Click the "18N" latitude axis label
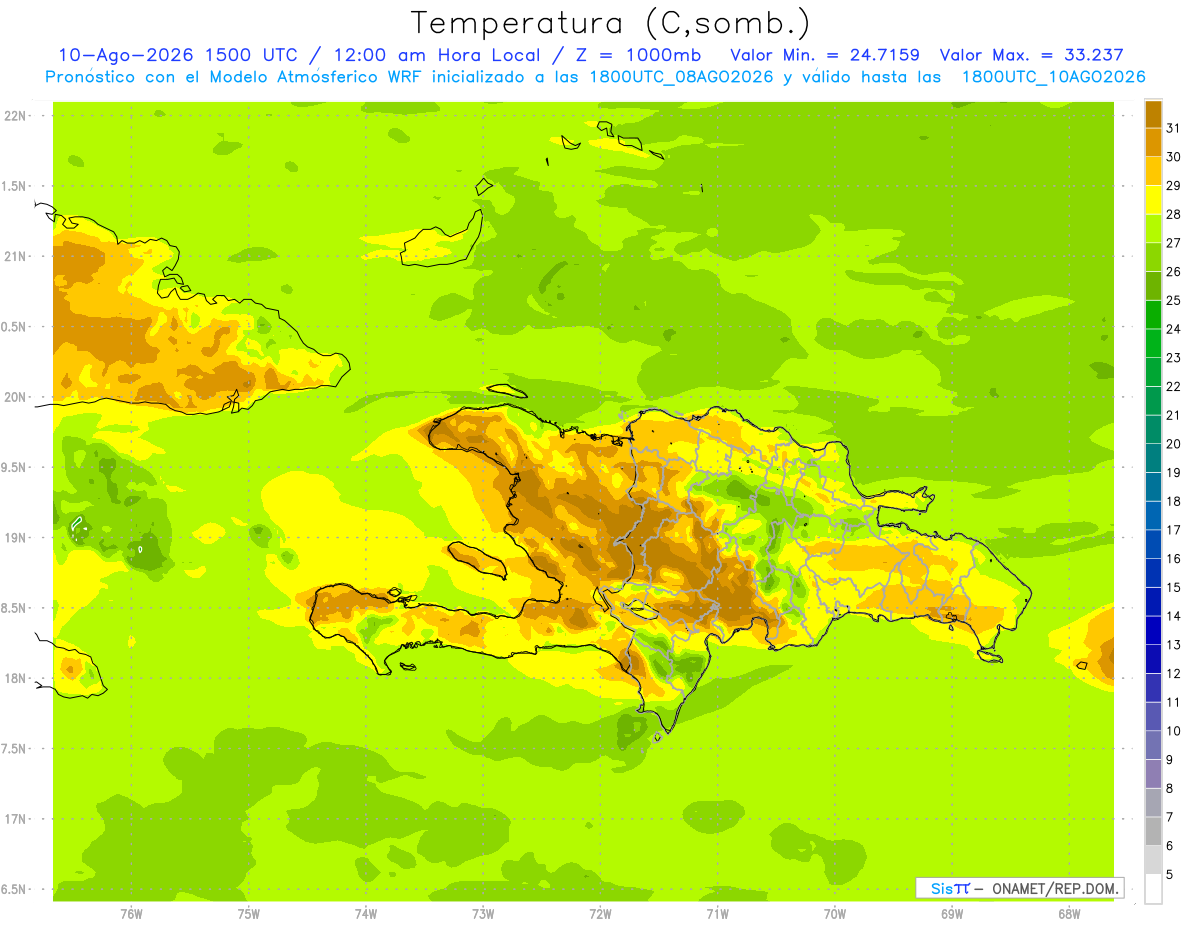 coord(15,678)
